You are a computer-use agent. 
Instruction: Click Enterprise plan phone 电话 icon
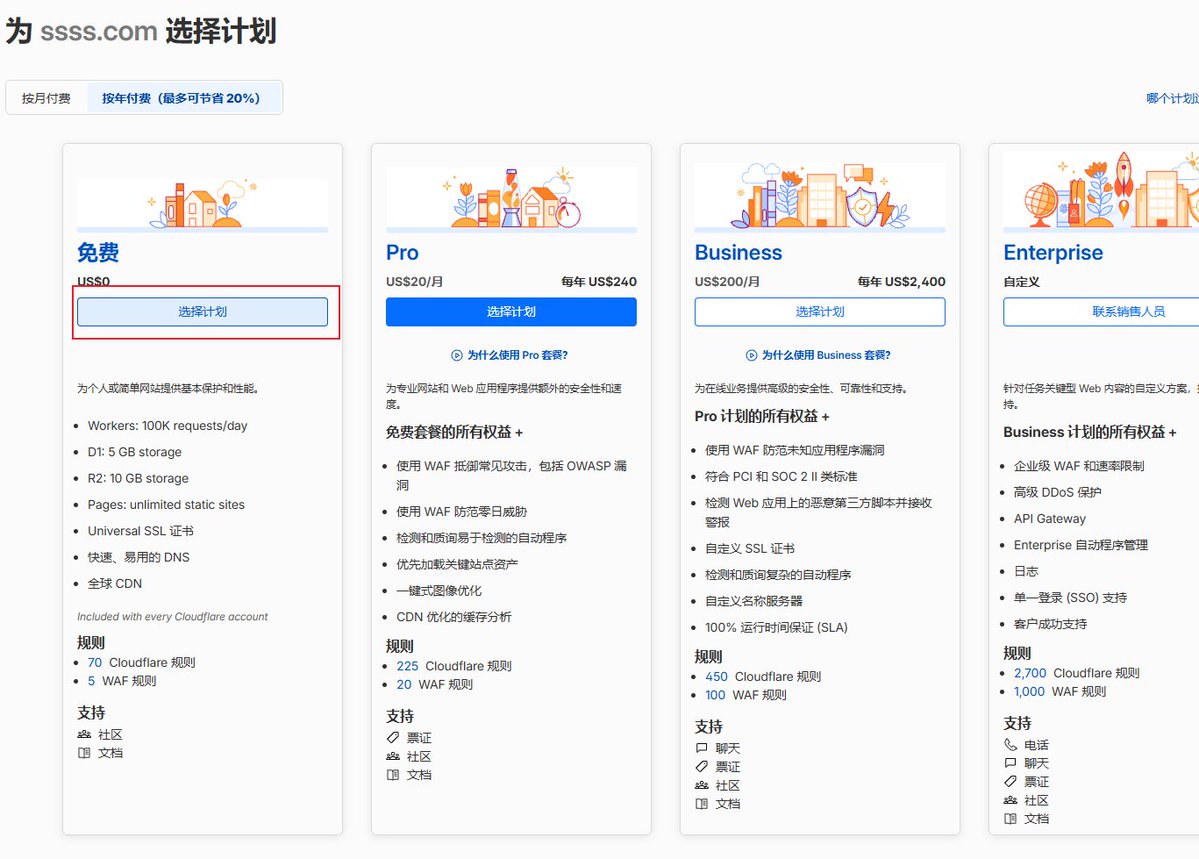(1010, 744)
